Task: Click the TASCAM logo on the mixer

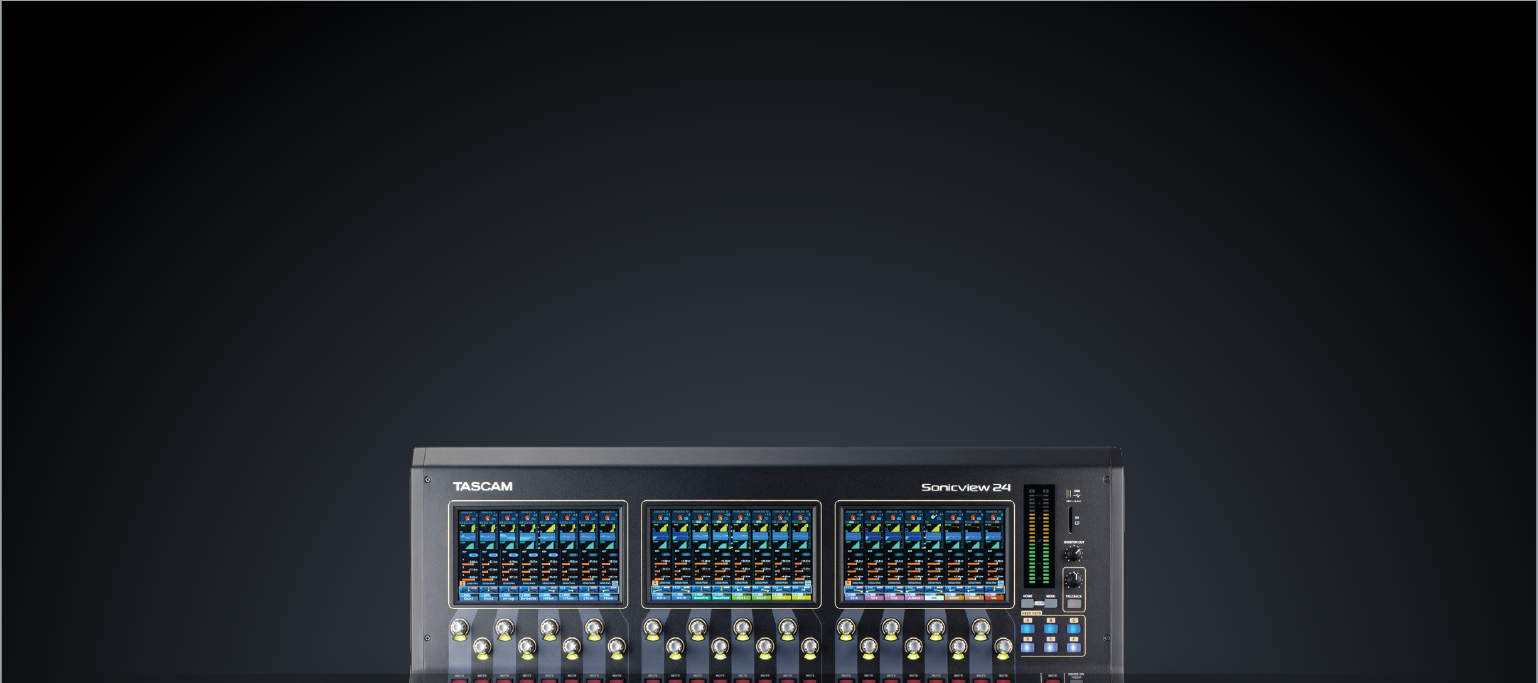Action: point(482,487)
